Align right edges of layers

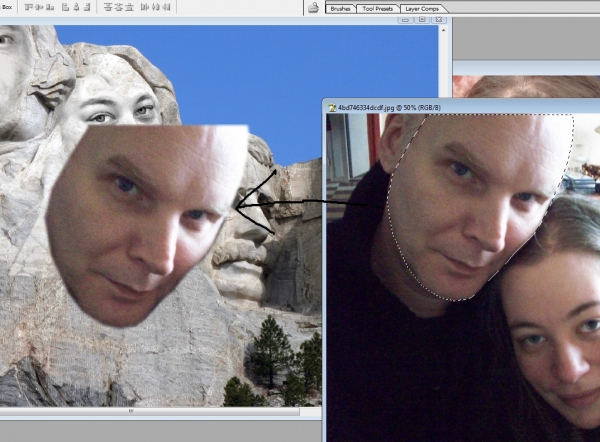87,7
